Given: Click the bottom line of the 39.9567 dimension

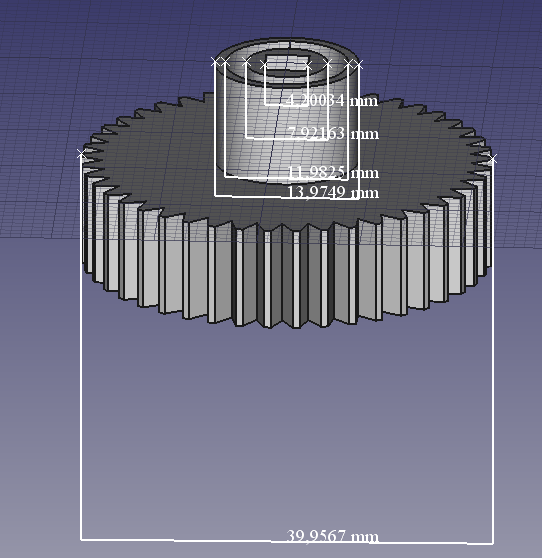Looking at the screenshot, I should (286, 542).
